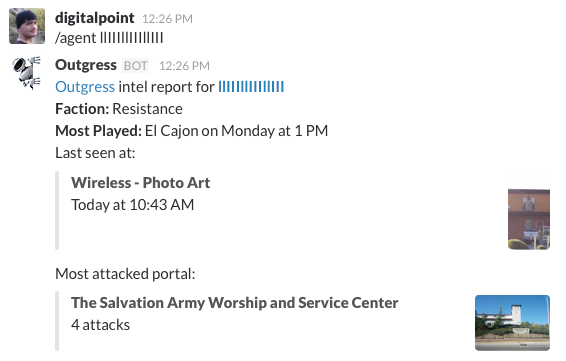The height and width of the screenshot is (361, 566).
Task: Click the Most Played El Cajon line
Action: (192, 131)
